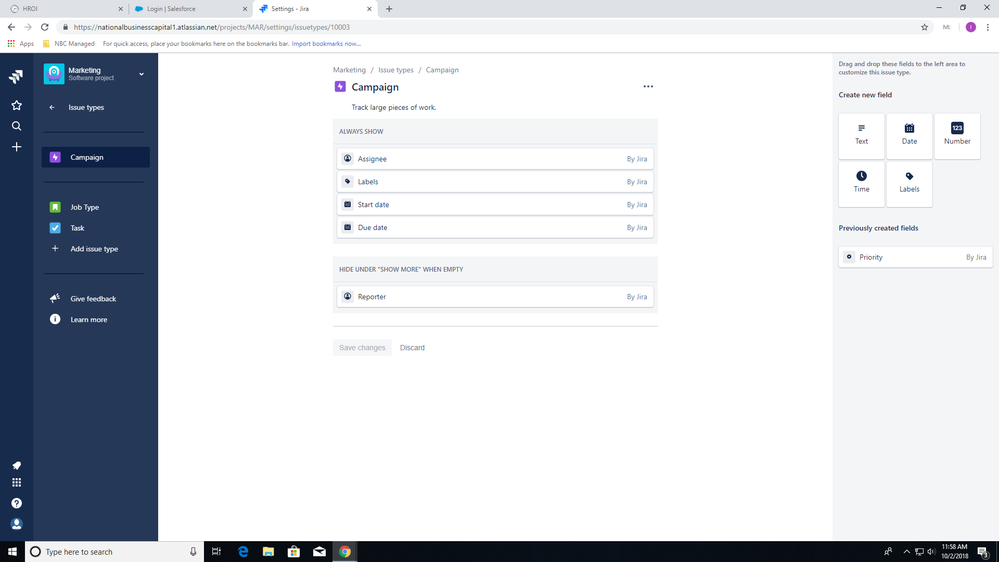This screenshot has width=999, height=562.
Task: Select the Settings - Jira tab
Action: click(315, 9)
